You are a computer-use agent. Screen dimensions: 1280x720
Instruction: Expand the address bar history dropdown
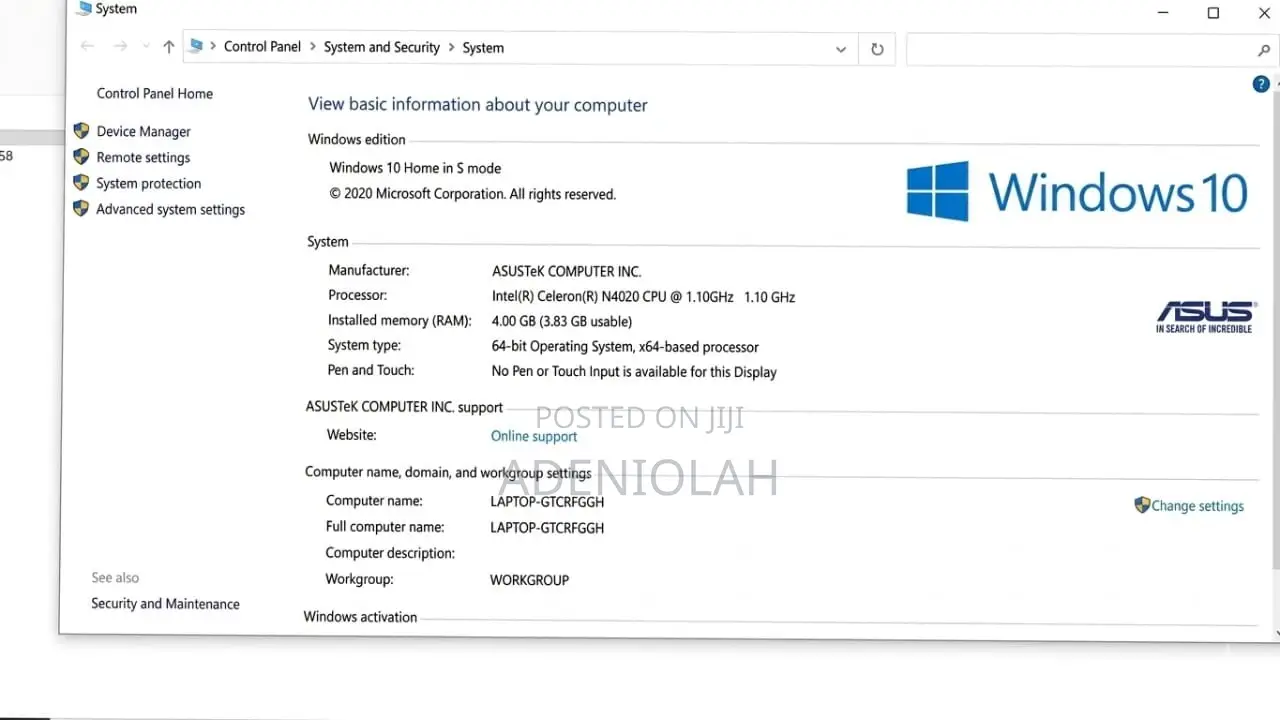[841, 49]
